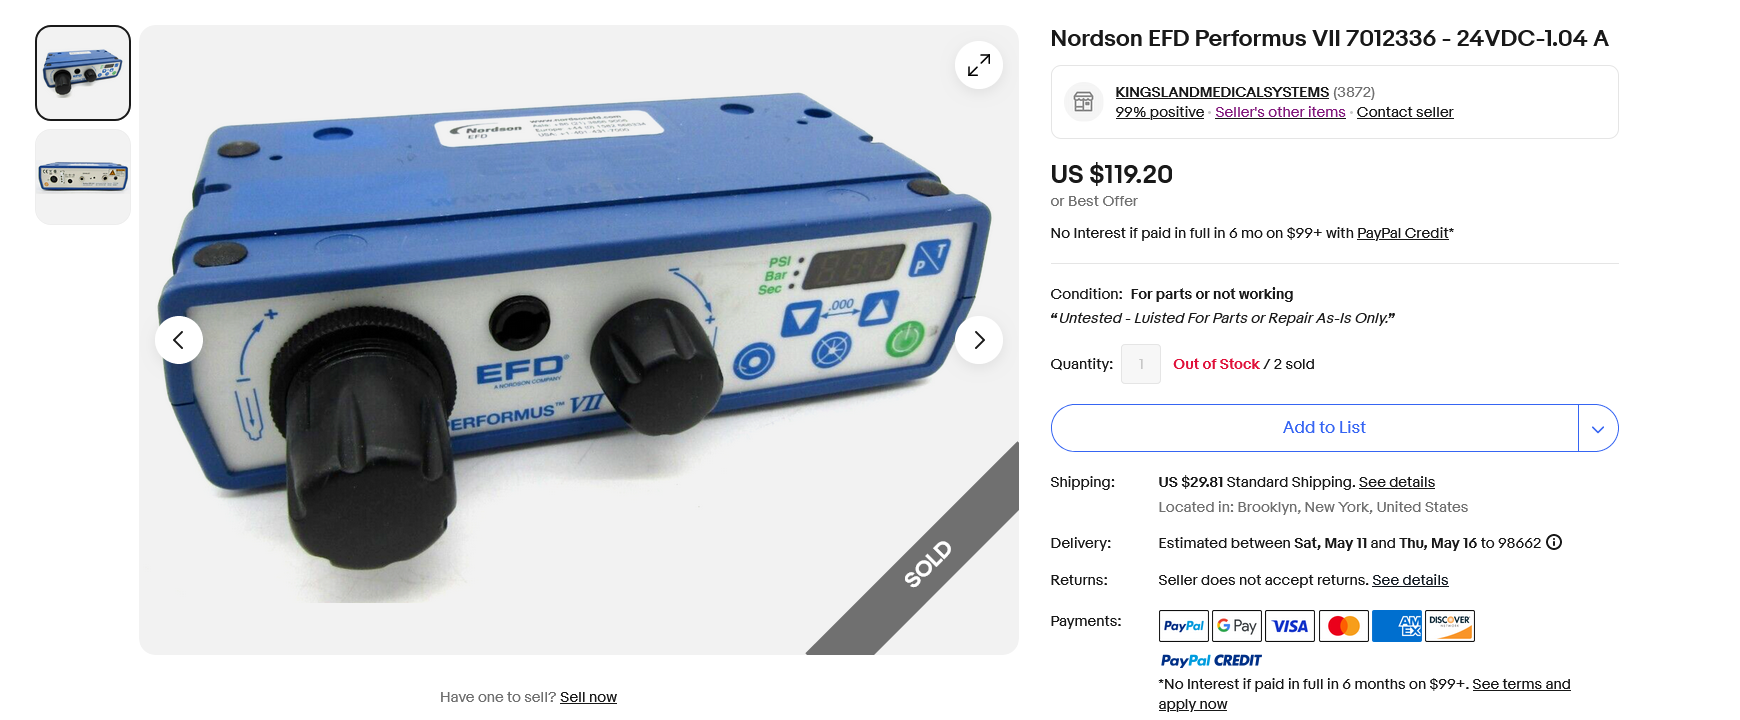Expand the Add to List dropdown arrow

pos(1598,428)
